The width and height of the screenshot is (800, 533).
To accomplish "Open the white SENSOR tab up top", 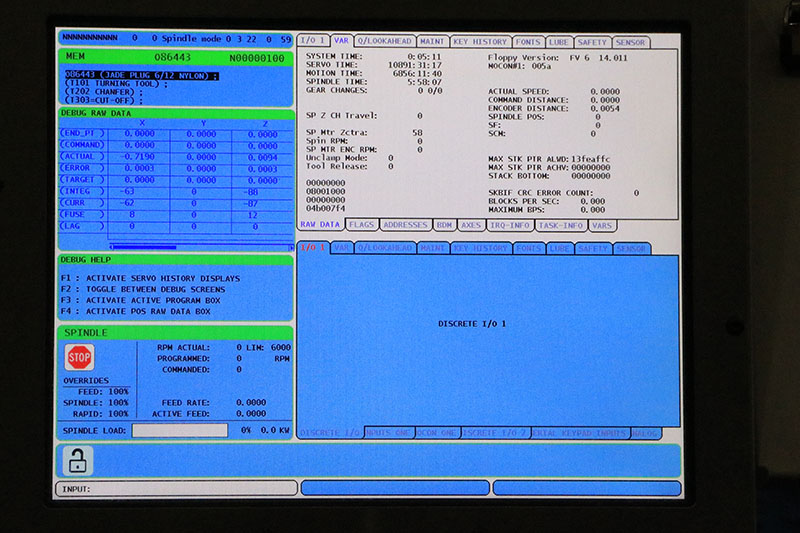I will [x=630, y=42].
